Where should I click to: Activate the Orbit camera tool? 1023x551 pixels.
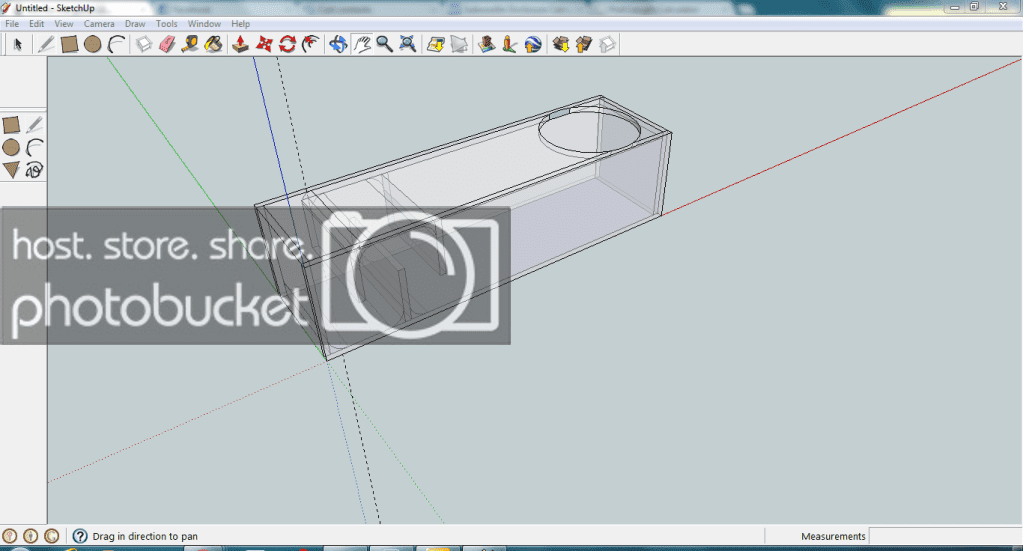tap(338, 44)
